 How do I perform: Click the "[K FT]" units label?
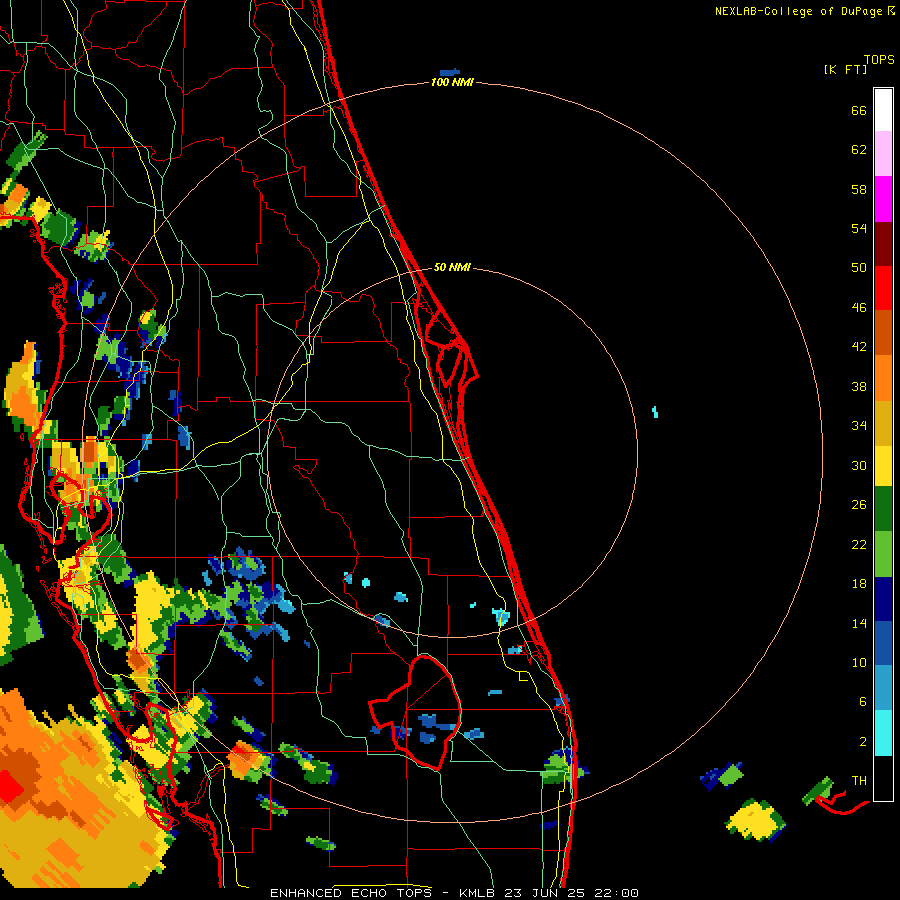845,69
